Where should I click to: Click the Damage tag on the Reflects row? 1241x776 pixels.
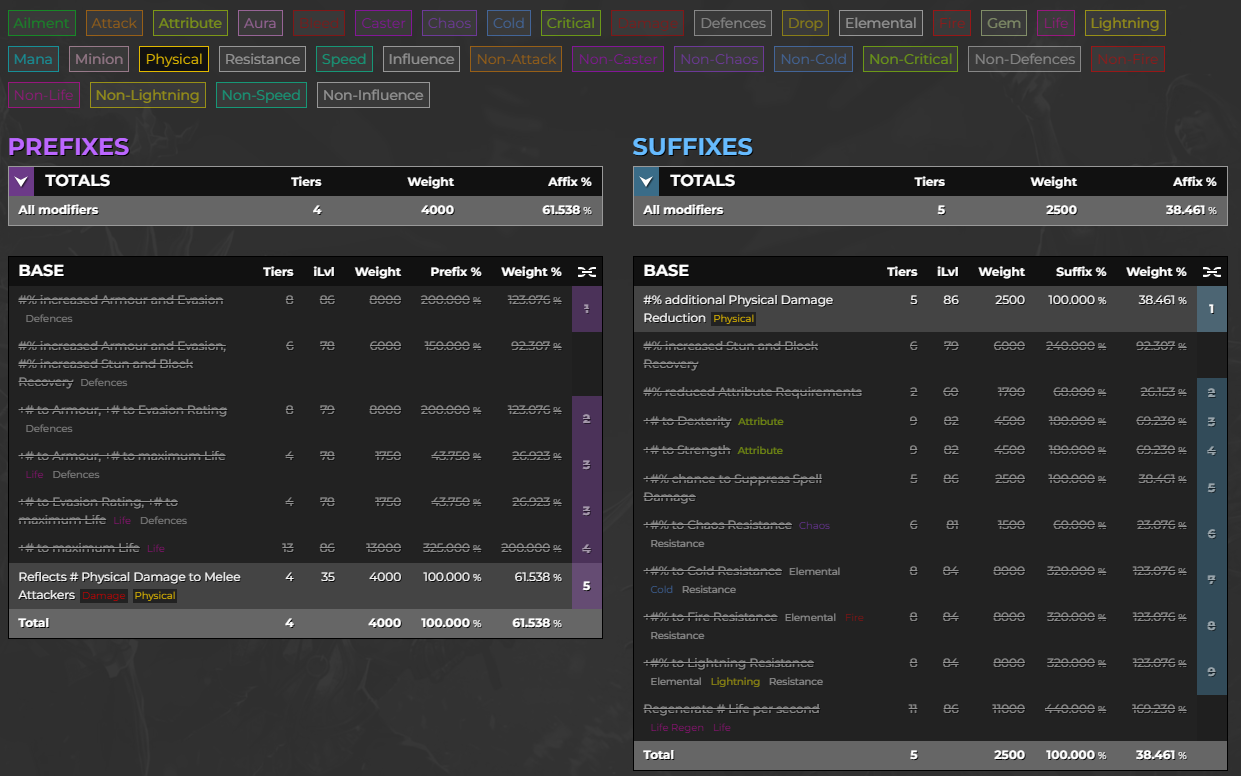tap(104, 596)
